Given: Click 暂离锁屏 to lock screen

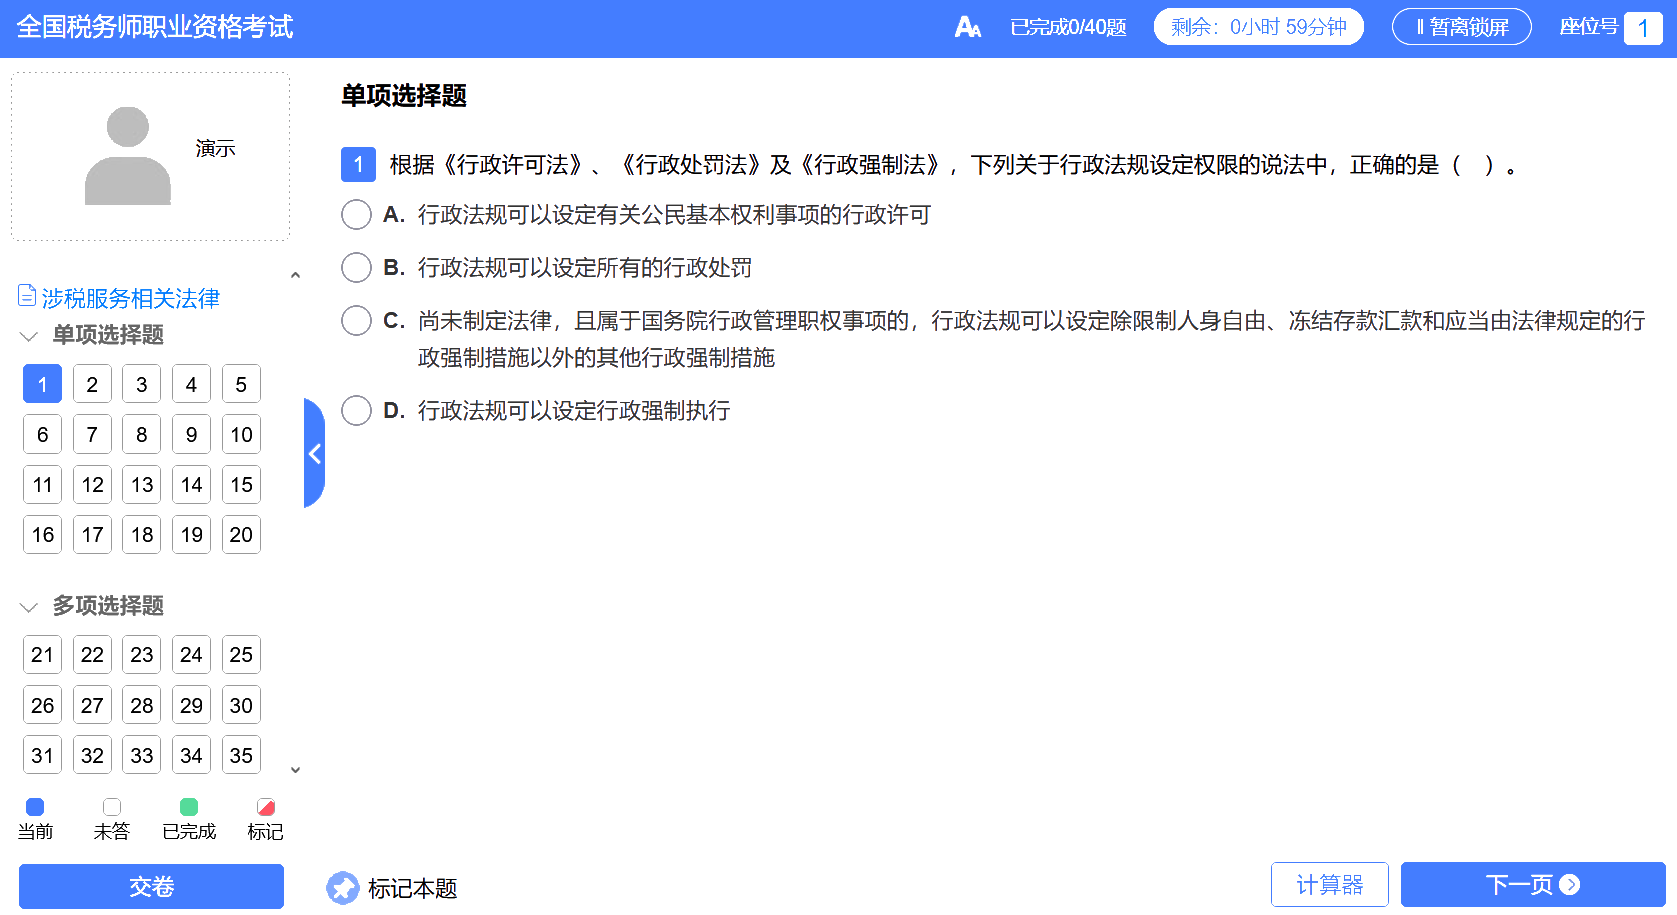Looking at the screenshot, I should pos(1461,27).
